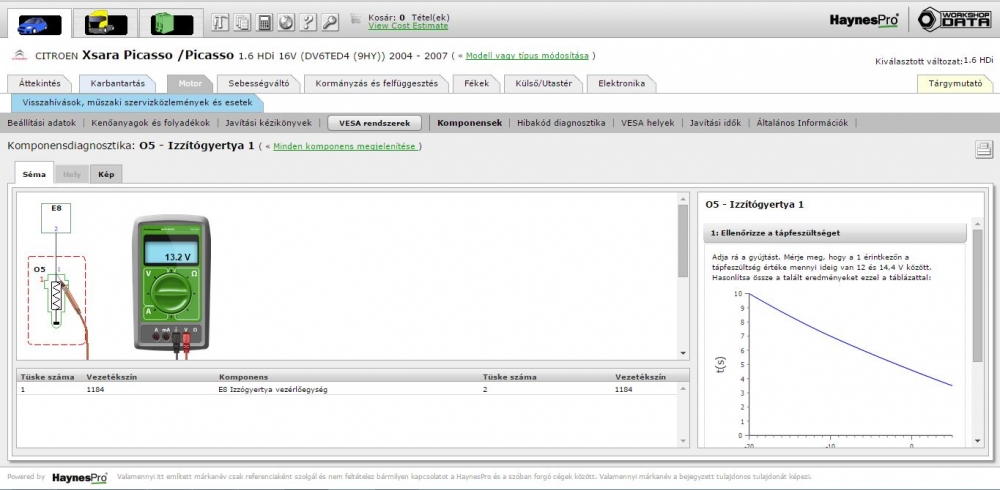1000x490 pixels.
Task: Select Javítási kézikönyvek submenu
Action: pos(268,123)
